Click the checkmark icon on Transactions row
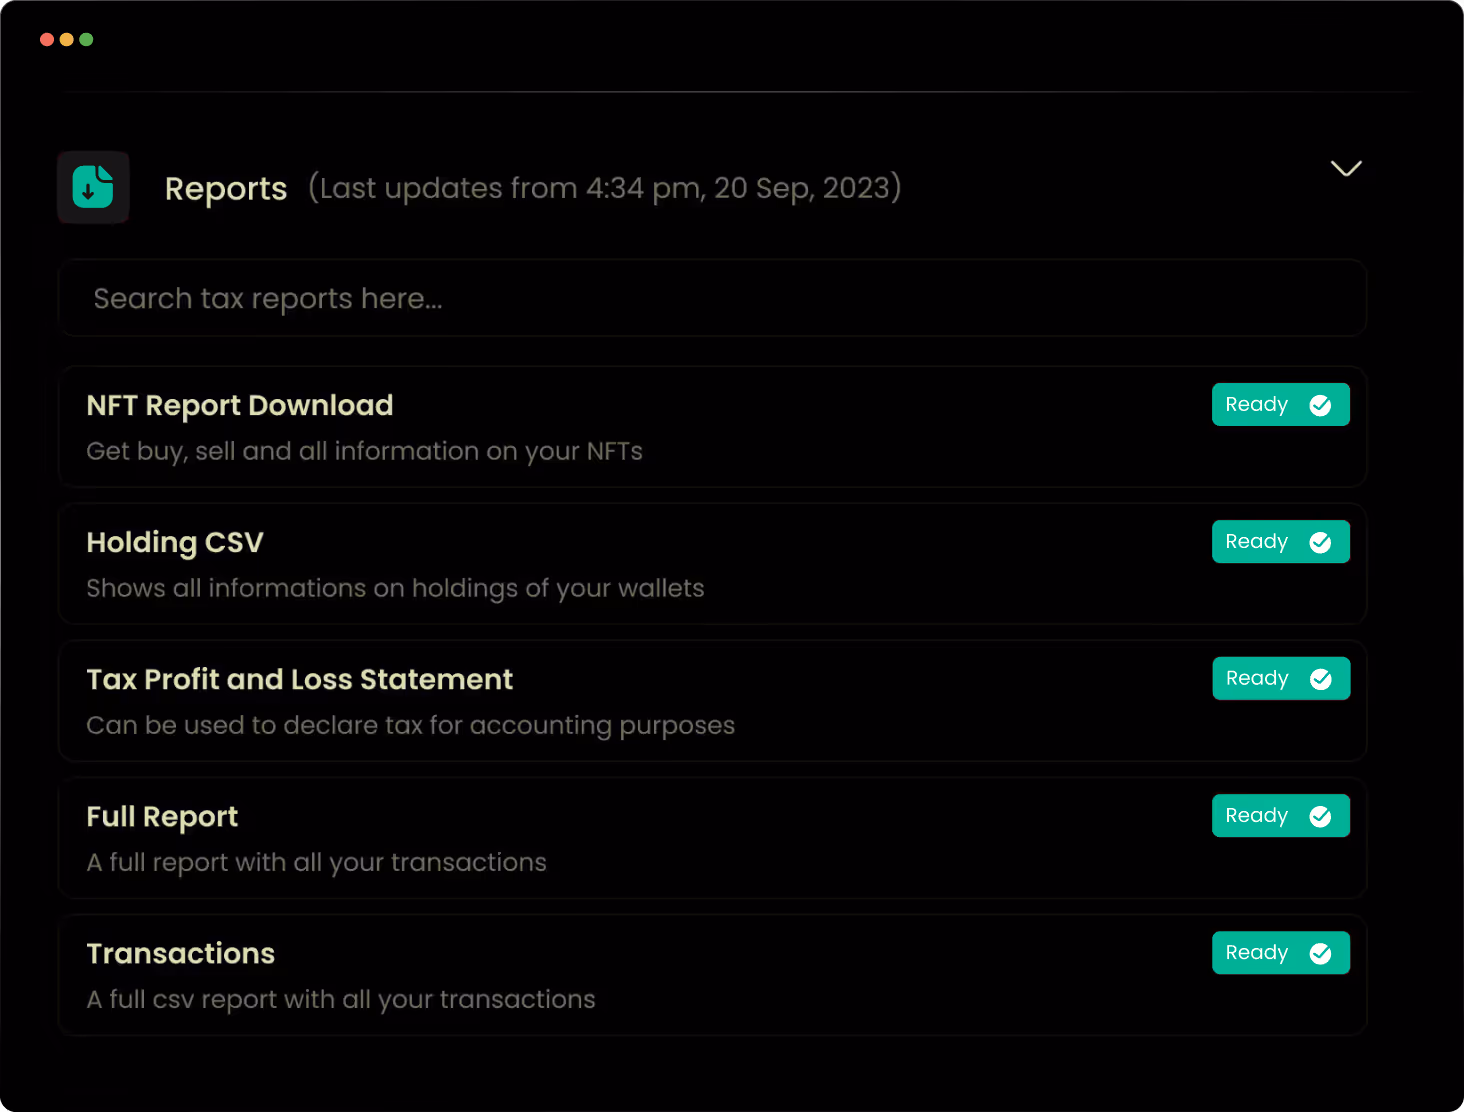The image size is (1464, 1112). [x=1320, y=952]
